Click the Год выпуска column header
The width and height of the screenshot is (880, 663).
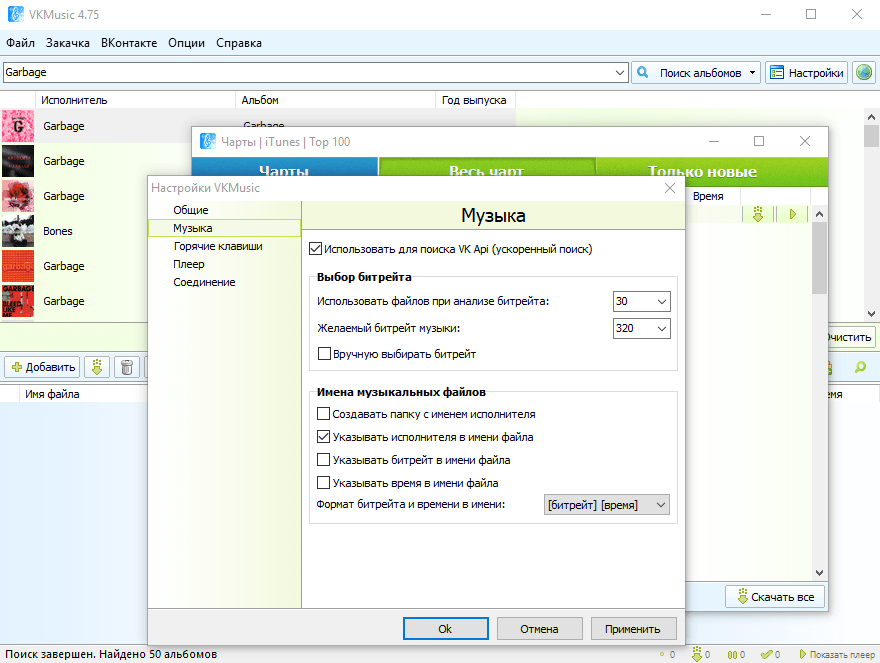(x=475, y=100)
